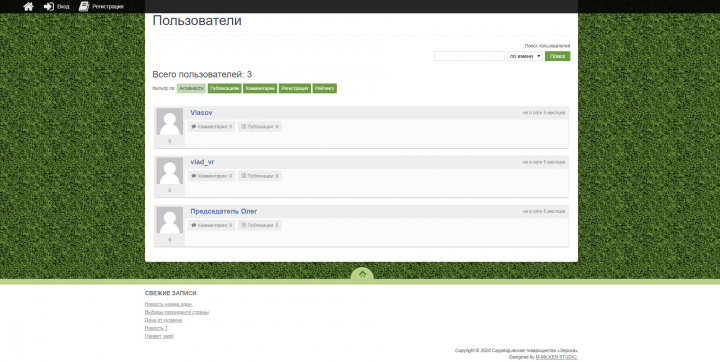Open the 'Выборы президента страны' post

(177, 312)
